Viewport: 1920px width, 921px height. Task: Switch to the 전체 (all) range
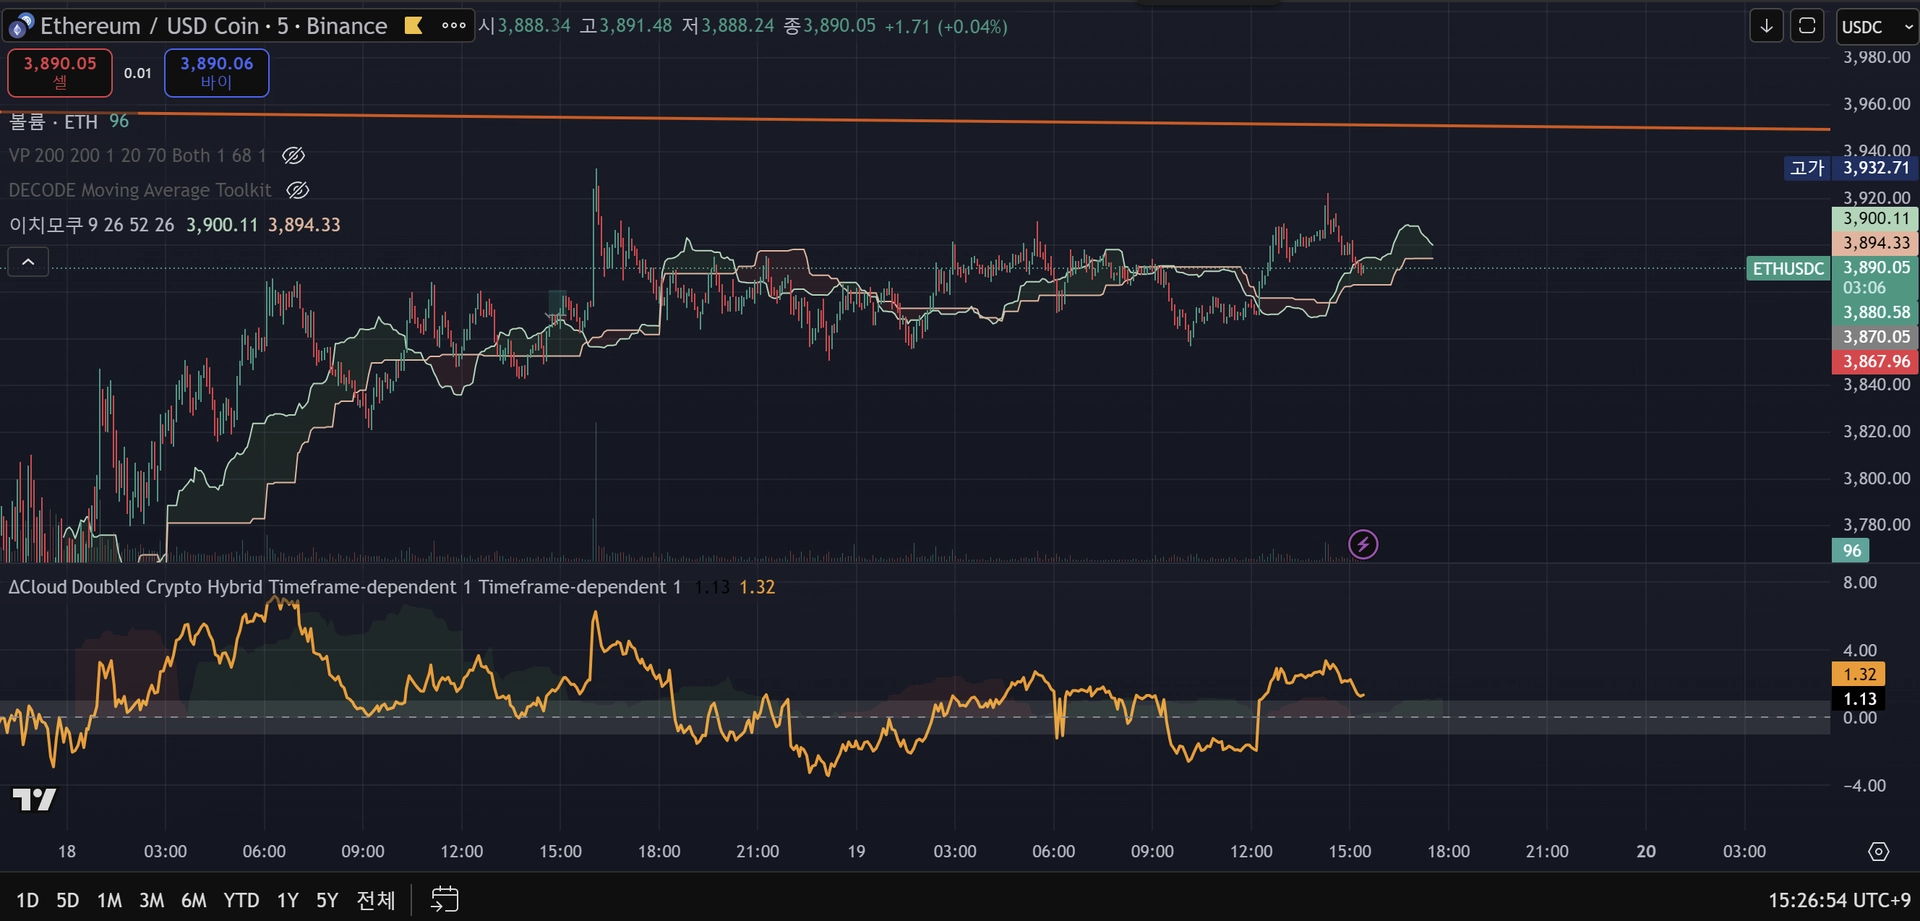click(376, 900)
